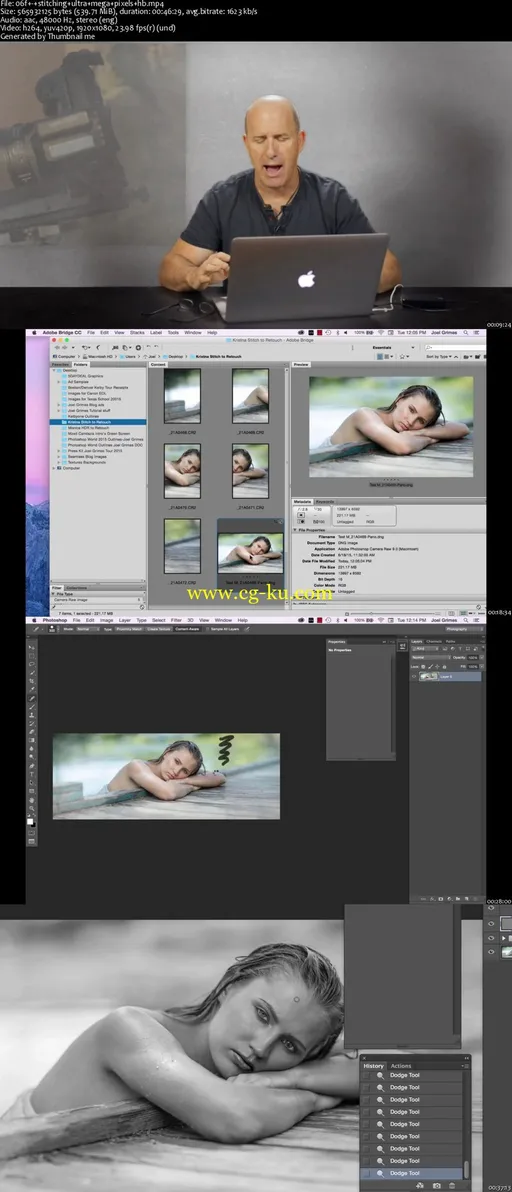
Task: Open the Filter menu in Photoshop
Action: click(x=176, y=620)
